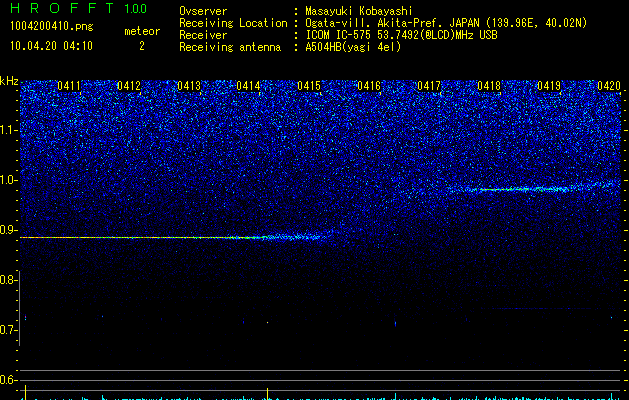Click the 1.0 kHz axis label
This screenshot has width=629, height=400.
tap(9, 181)
